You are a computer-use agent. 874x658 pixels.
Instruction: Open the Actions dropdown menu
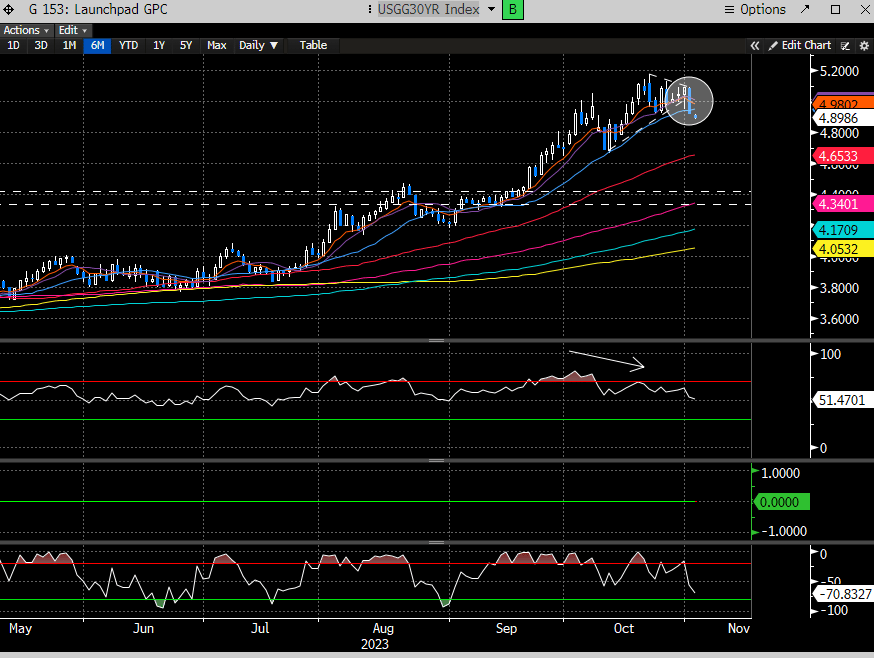tap(26, 30)
